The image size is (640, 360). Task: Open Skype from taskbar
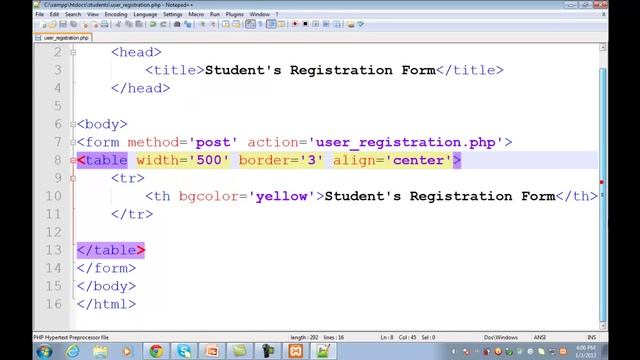[184, 351]
